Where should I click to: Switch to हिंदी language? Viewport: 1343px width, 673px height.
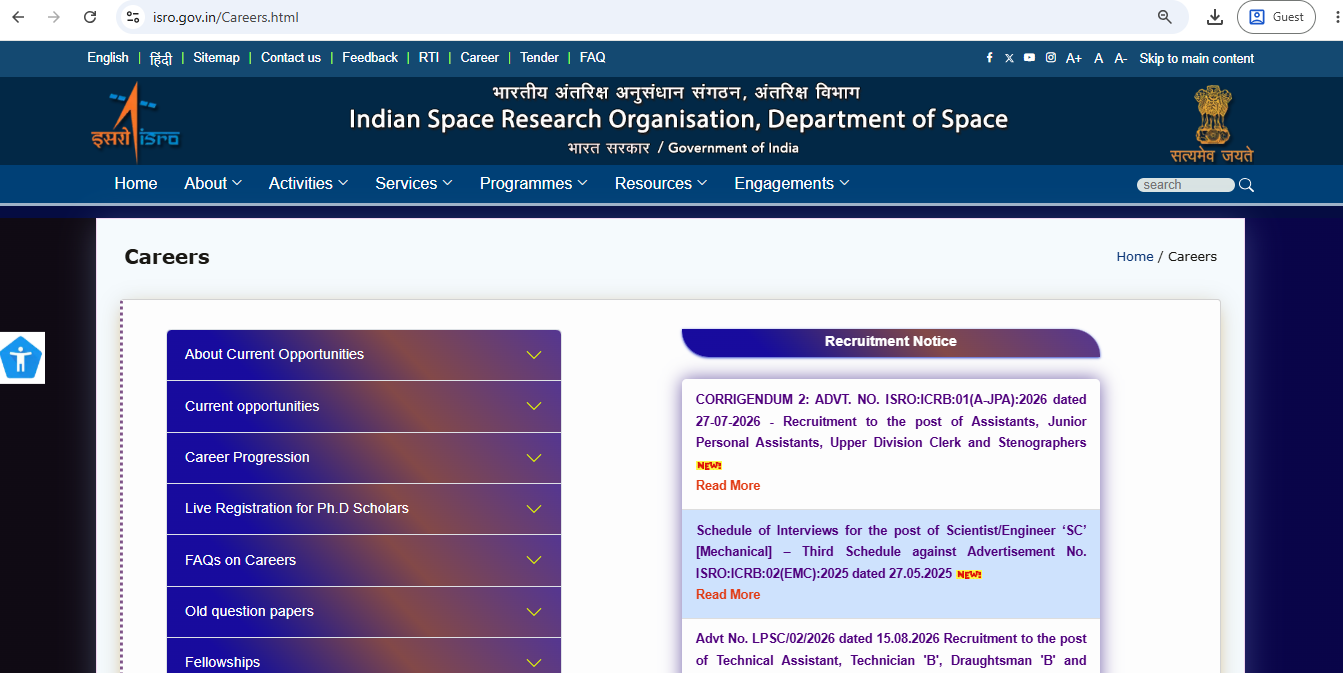click(x=161, y=58)
